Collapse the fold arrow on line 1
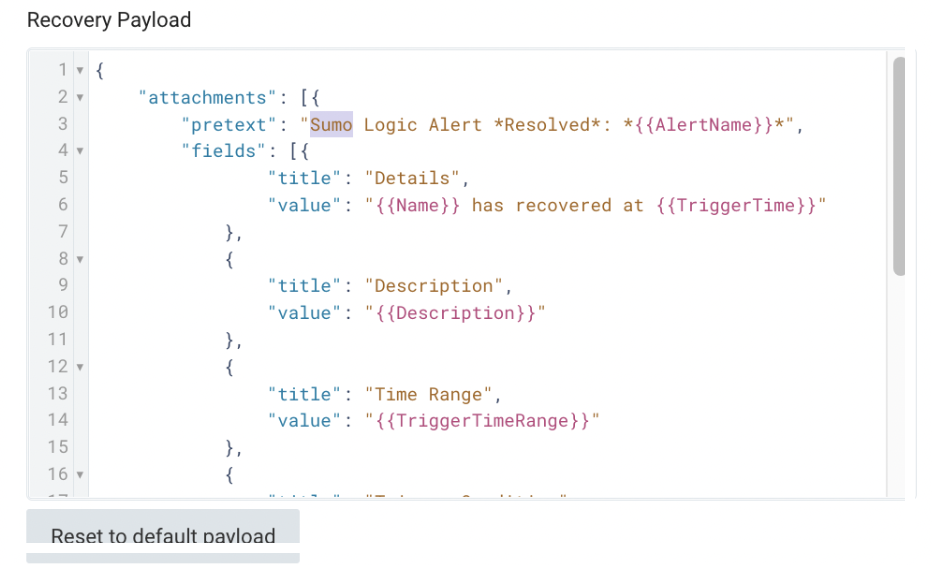The height and width of the screenshot is (565, 932). (80, 71)
